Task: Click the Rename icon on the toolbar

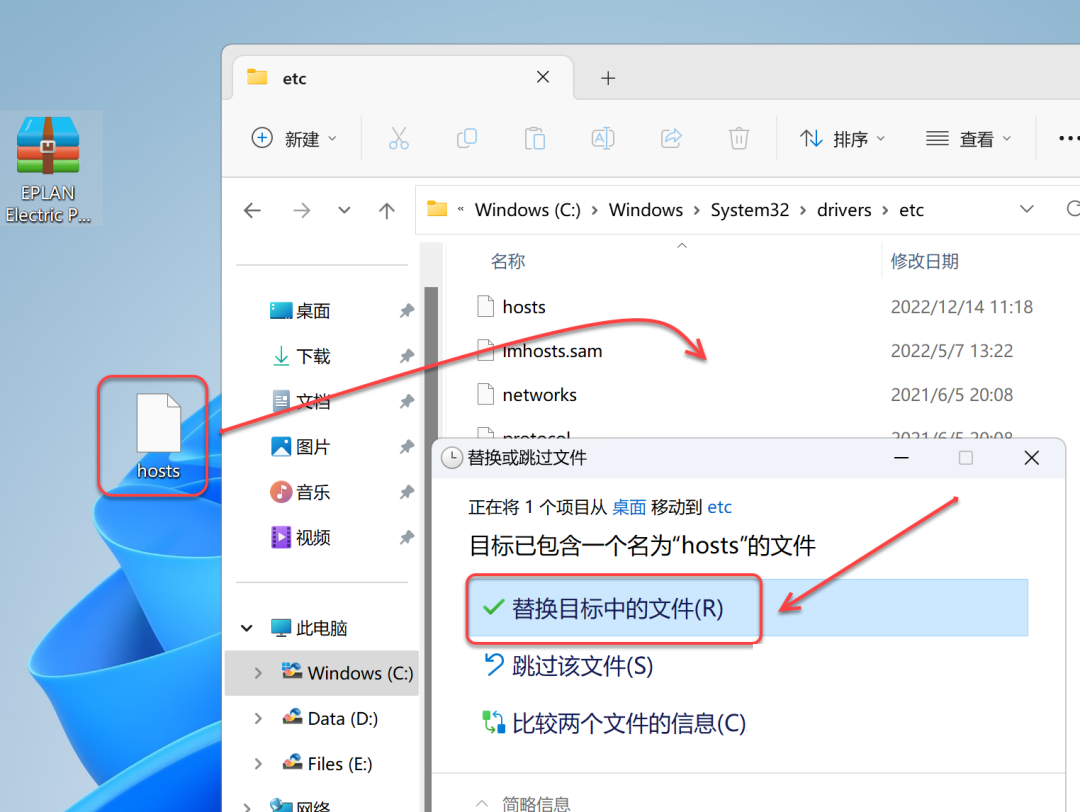Action: (x=603, y=138)
